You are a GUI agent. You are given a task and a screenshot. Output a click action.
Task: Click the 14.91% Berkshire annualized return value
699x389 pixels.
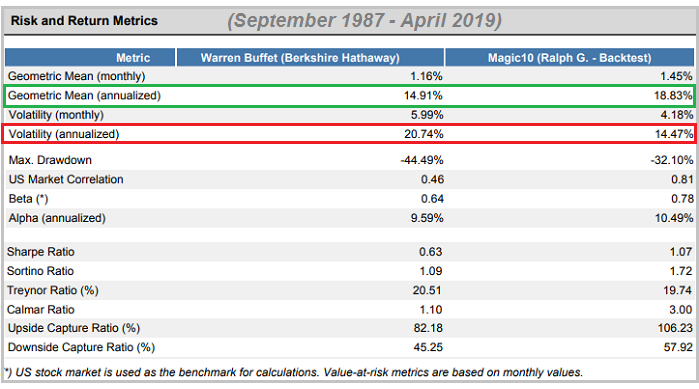point(423,95)
